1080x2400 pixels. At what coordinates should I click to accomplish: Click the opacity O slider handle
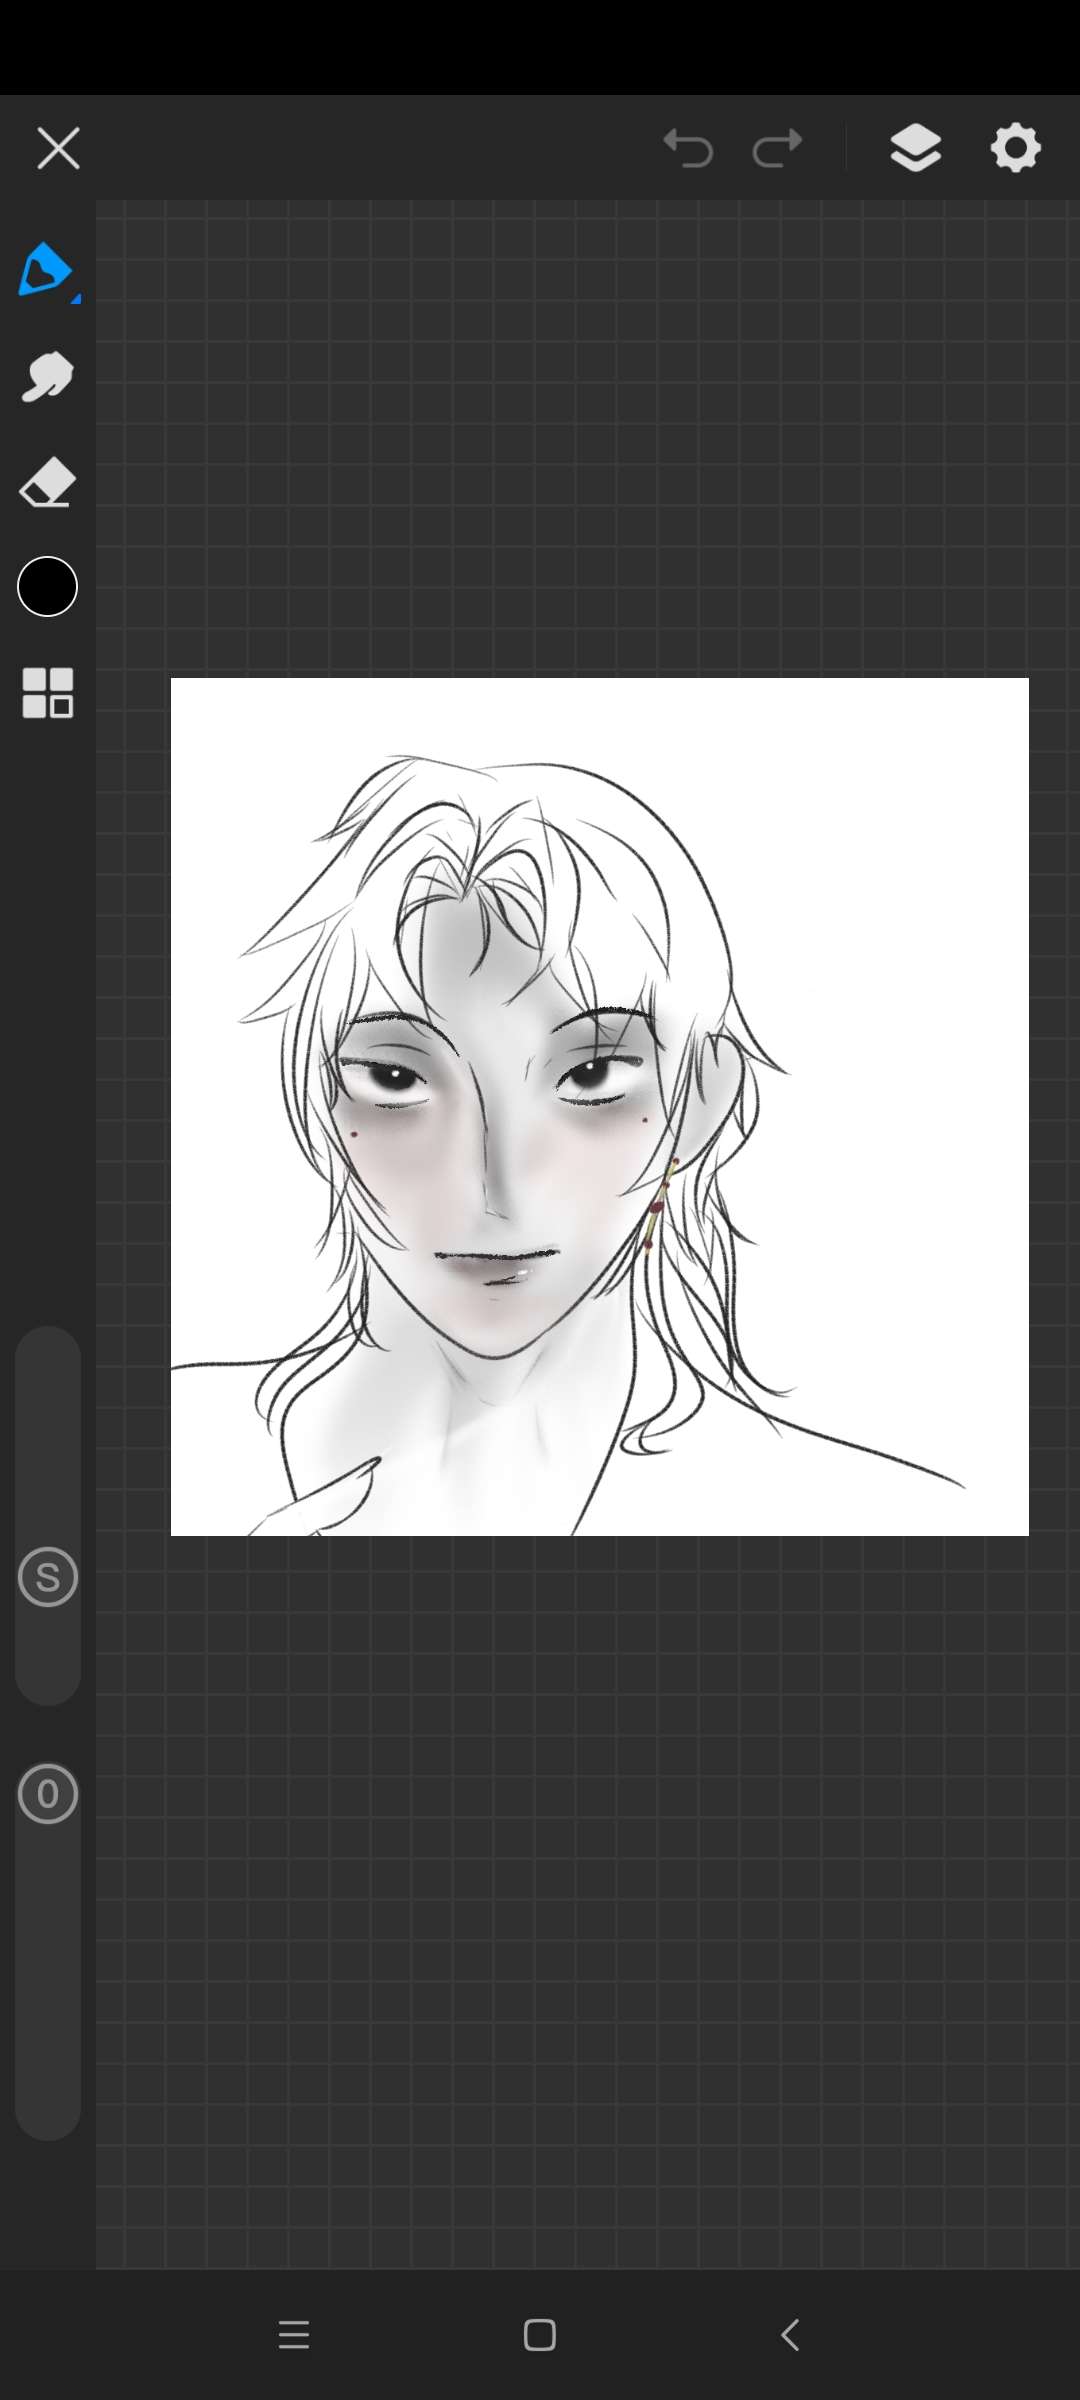click(x=47, y=1794)
